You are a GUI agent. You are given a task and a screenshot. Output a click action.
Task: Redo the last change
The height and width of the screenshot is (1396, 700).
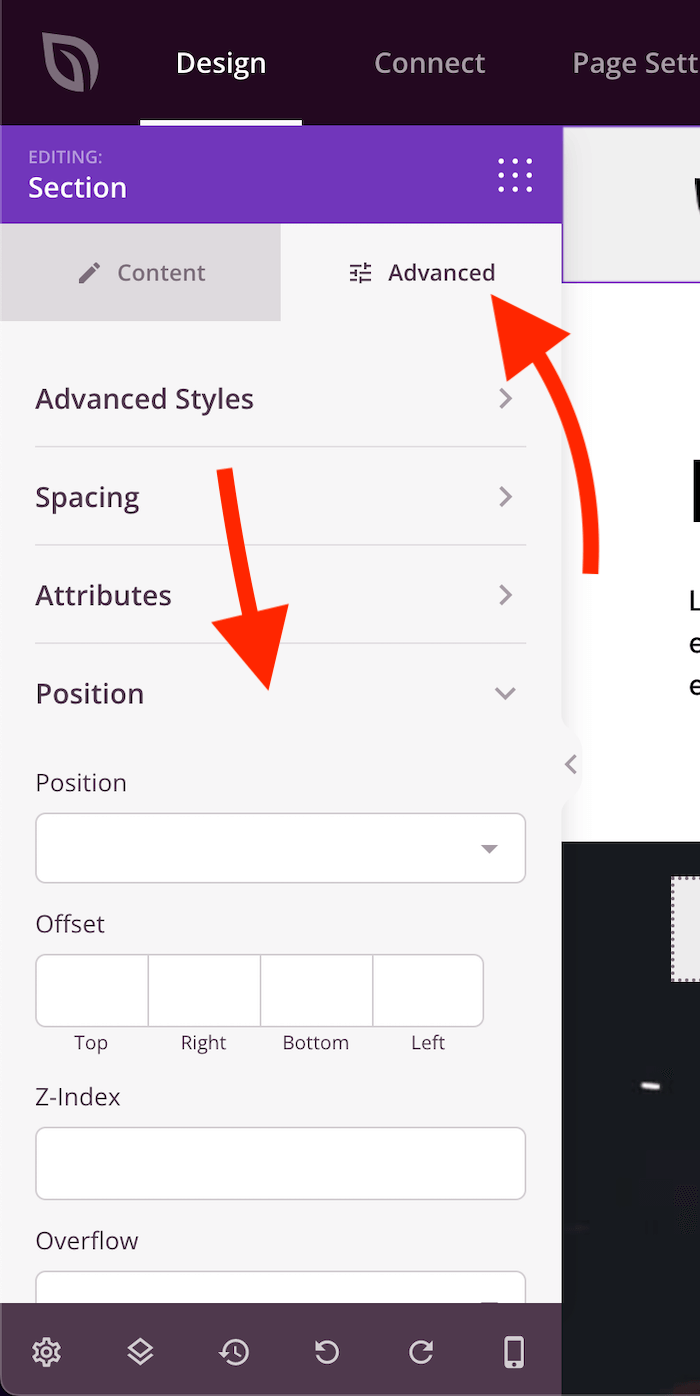click(420, 1351)
